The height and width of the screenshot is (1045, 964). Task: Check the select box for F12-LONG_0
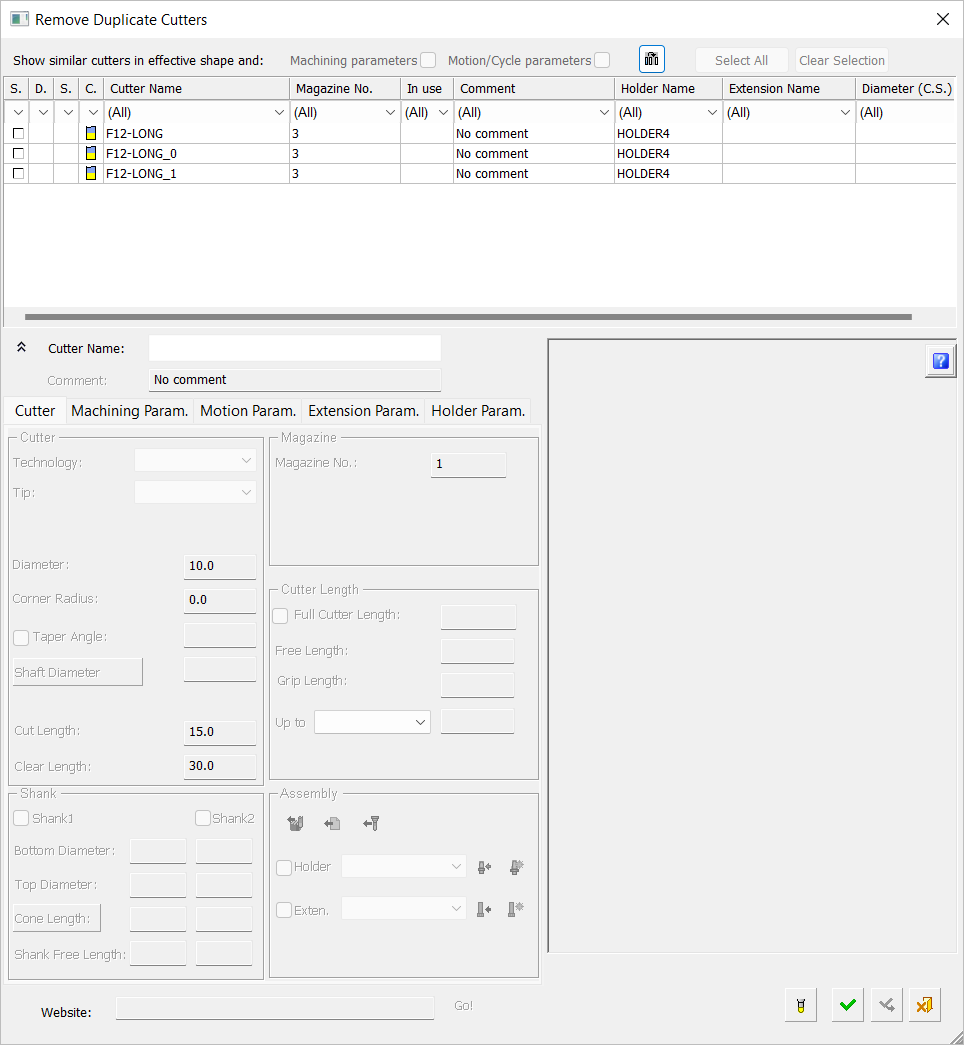[18, 153]
